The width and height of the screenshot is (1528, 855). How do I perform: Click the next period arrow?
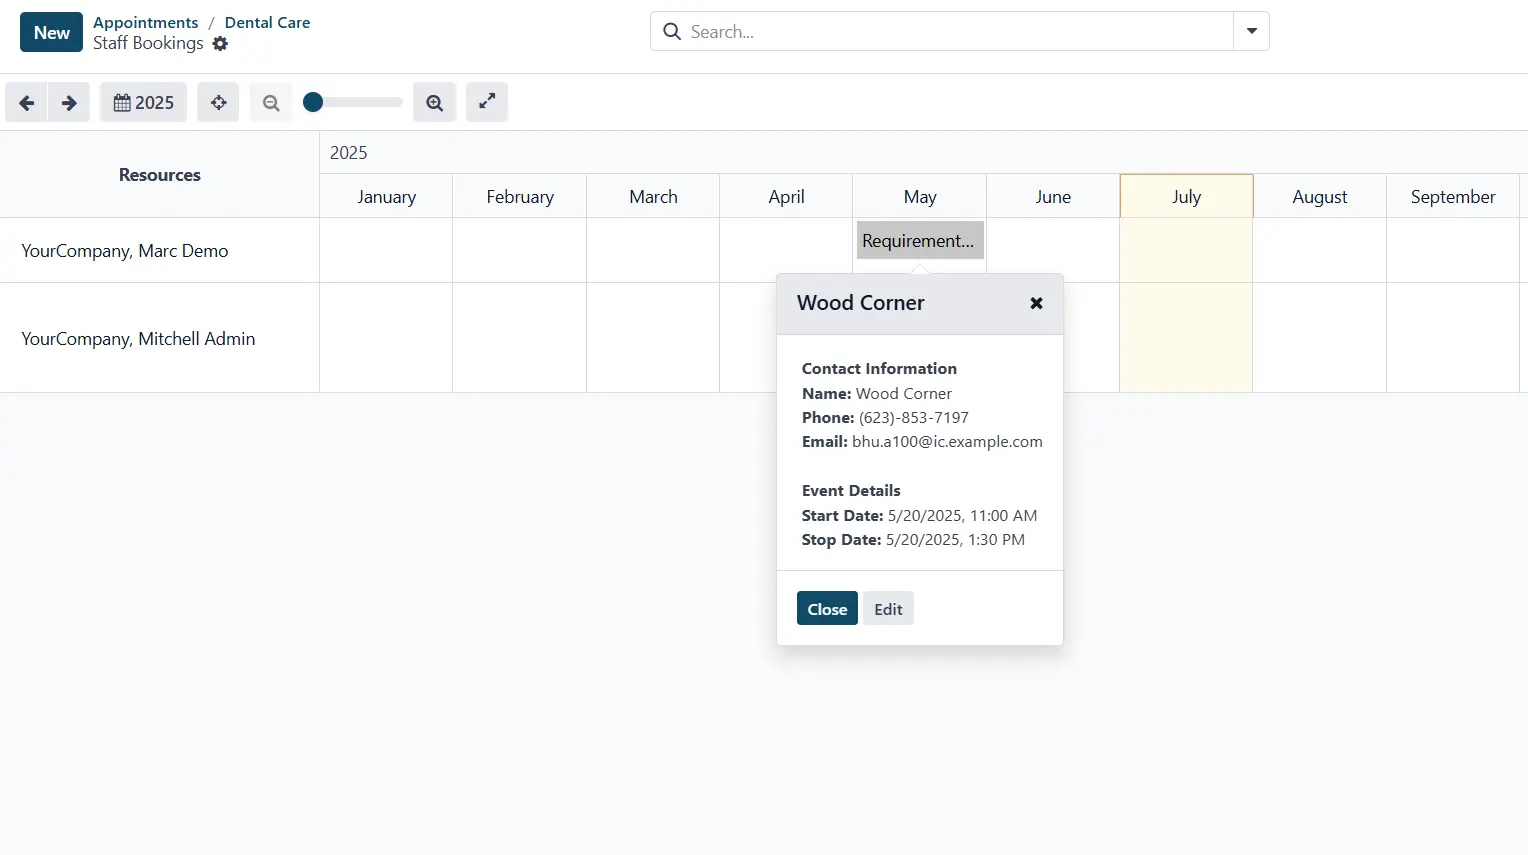[69, 103]
